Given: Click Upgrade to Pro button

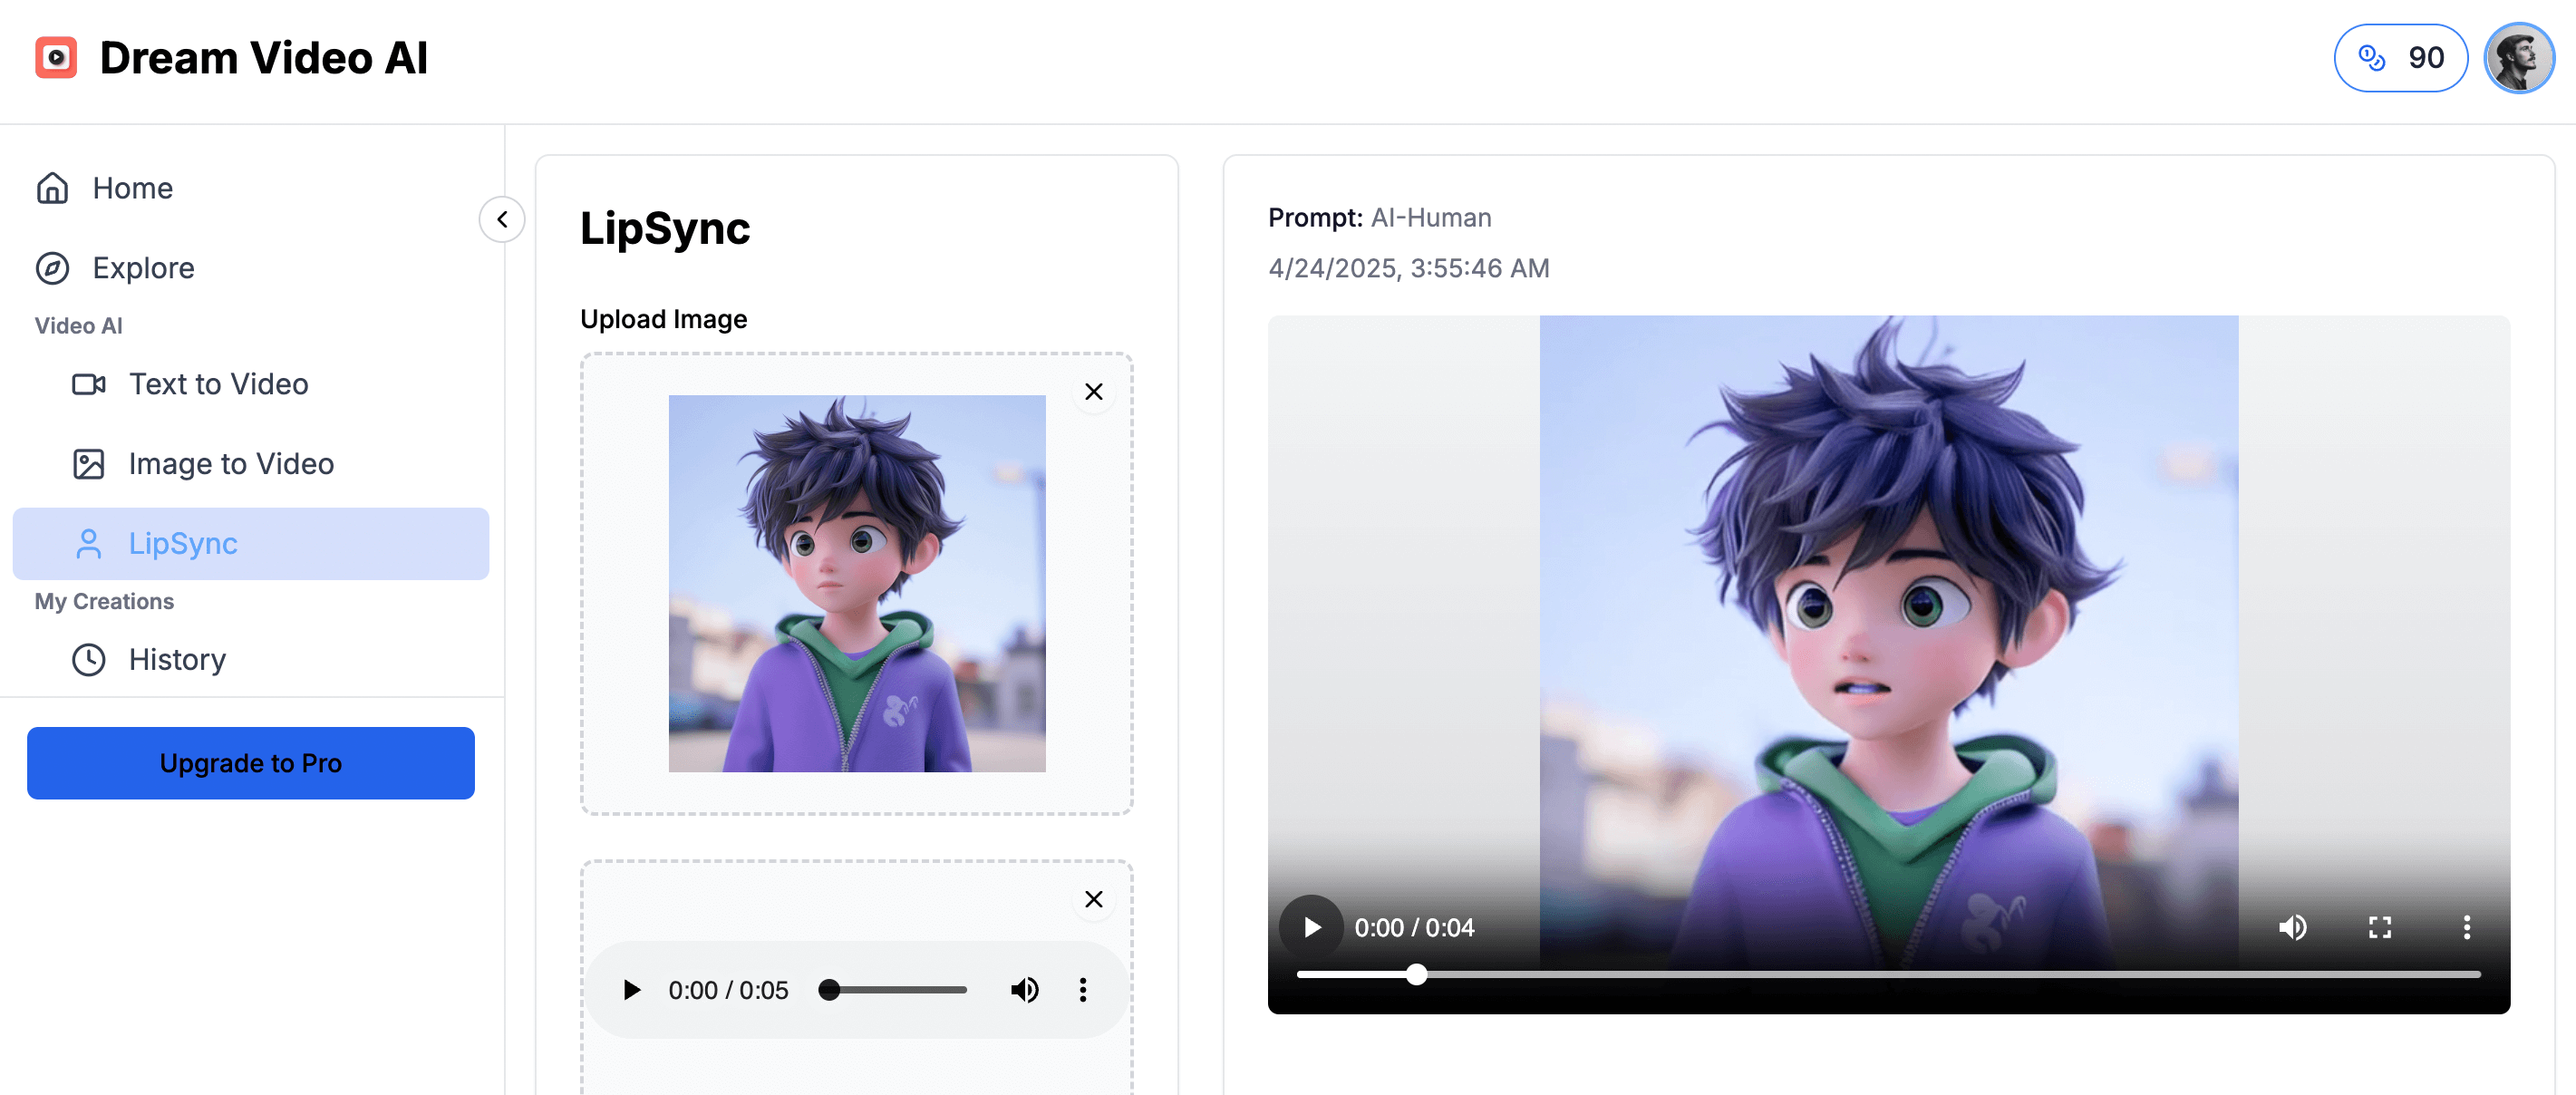Looking at the screenshot, I should (251, 763).
